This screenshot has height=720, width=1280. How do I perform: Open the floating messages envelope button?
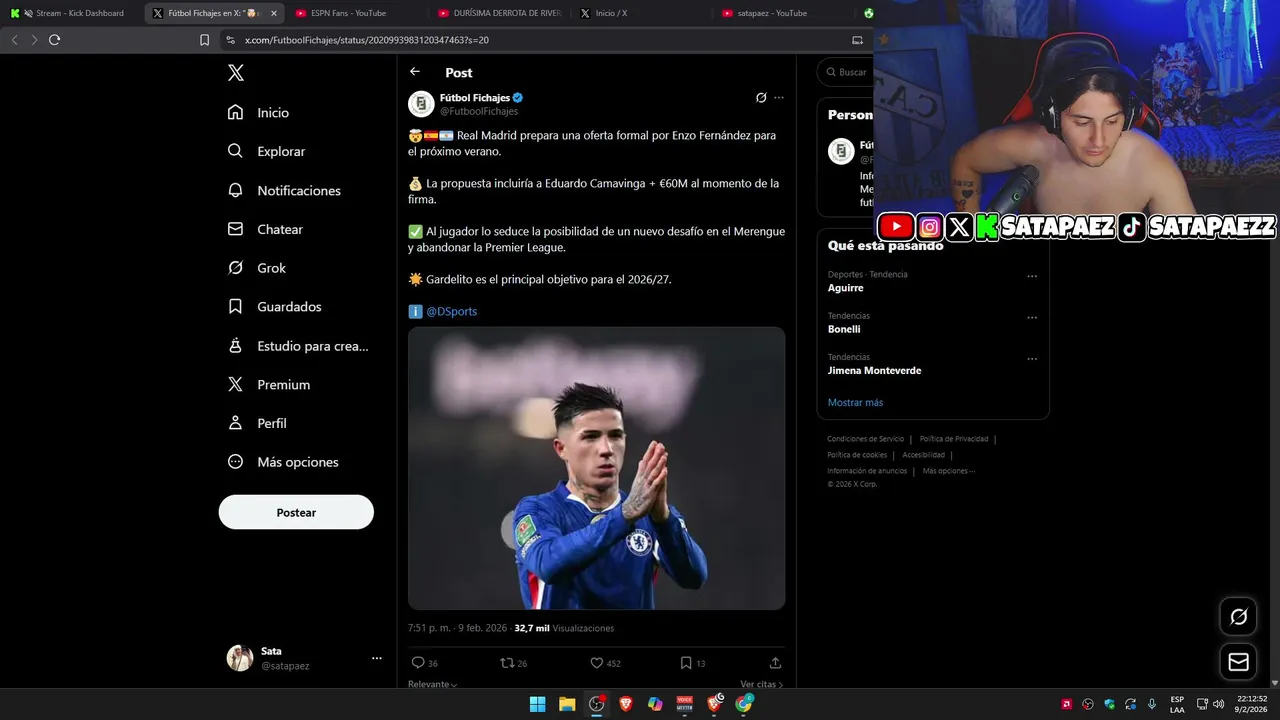(1238, 662)
